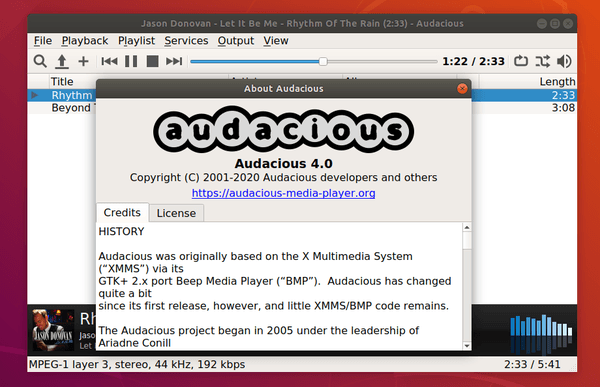The width and height of the screenshot is (600, 387).
Task: Close the About Audacious dialog
Action: coord(462,88)
